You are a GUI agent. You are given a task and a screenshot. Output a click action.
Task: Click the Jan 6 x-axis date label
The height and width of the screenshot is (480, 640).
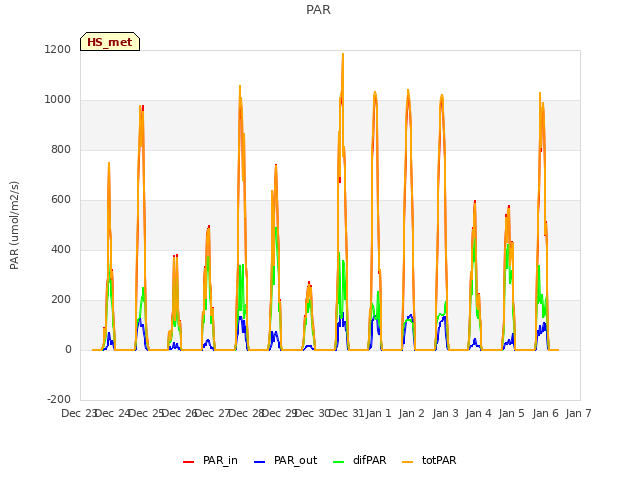tap(545, 413)
